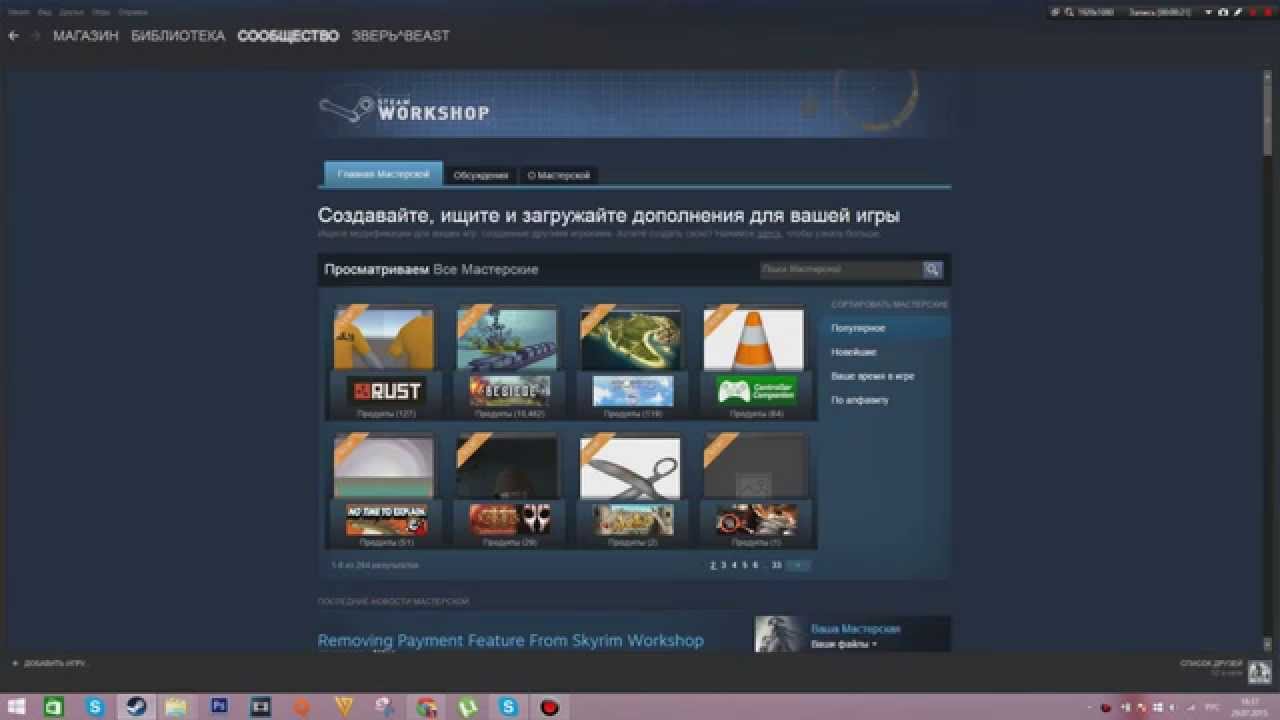This screenshot has height=720, width=1280.
Task: Open the scissors preview image
Action: (631, 468)
